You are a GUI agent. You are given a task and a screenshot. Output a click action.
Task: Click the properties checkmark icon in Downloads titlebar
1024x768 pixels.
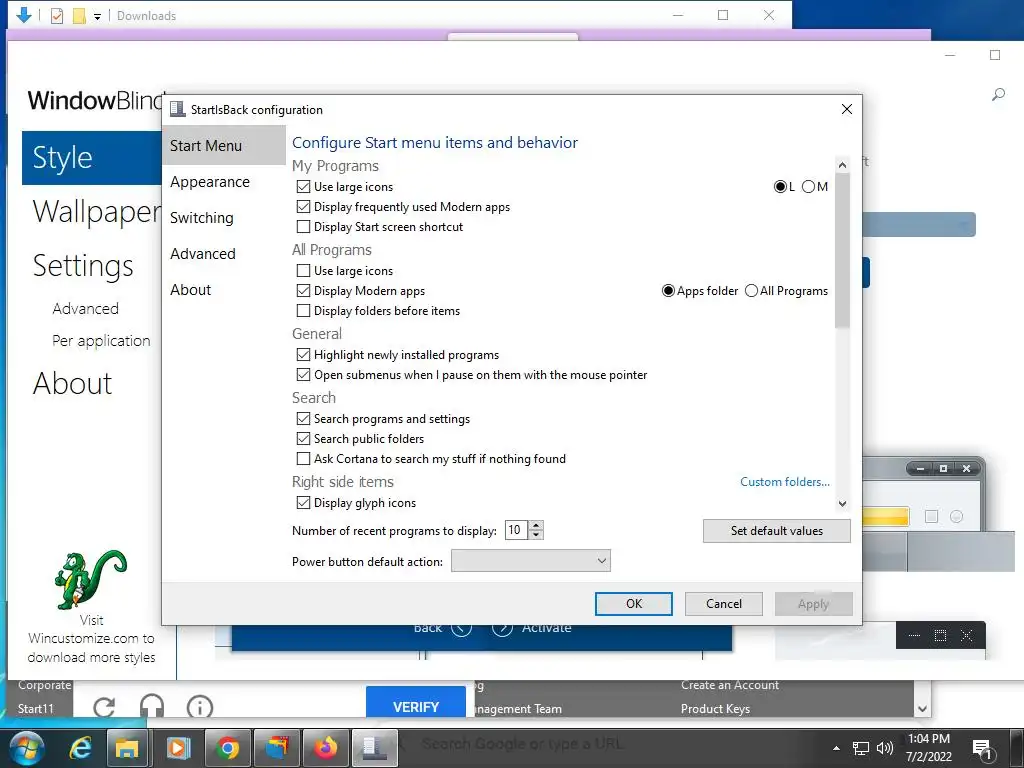pos(57,16)
